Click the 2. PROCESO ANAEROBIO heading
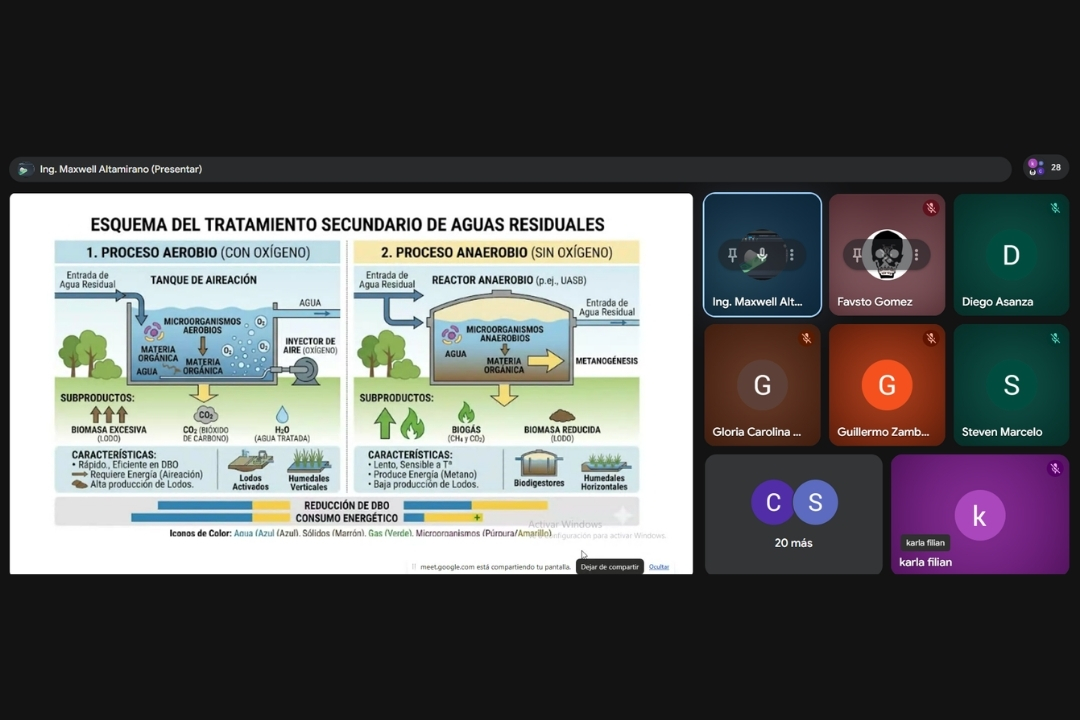Screen dimensions: 1080x720 pos(497,252)
